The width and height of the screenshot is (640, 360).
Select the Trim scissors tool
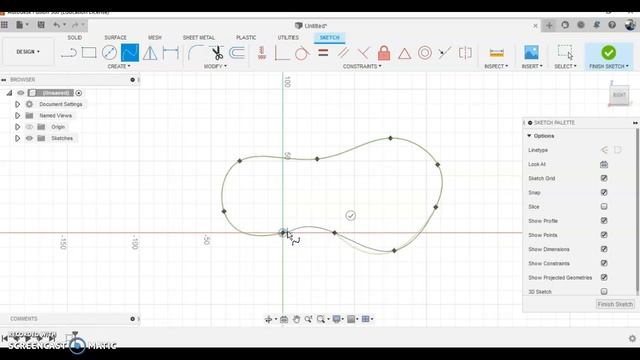[217, 53]
